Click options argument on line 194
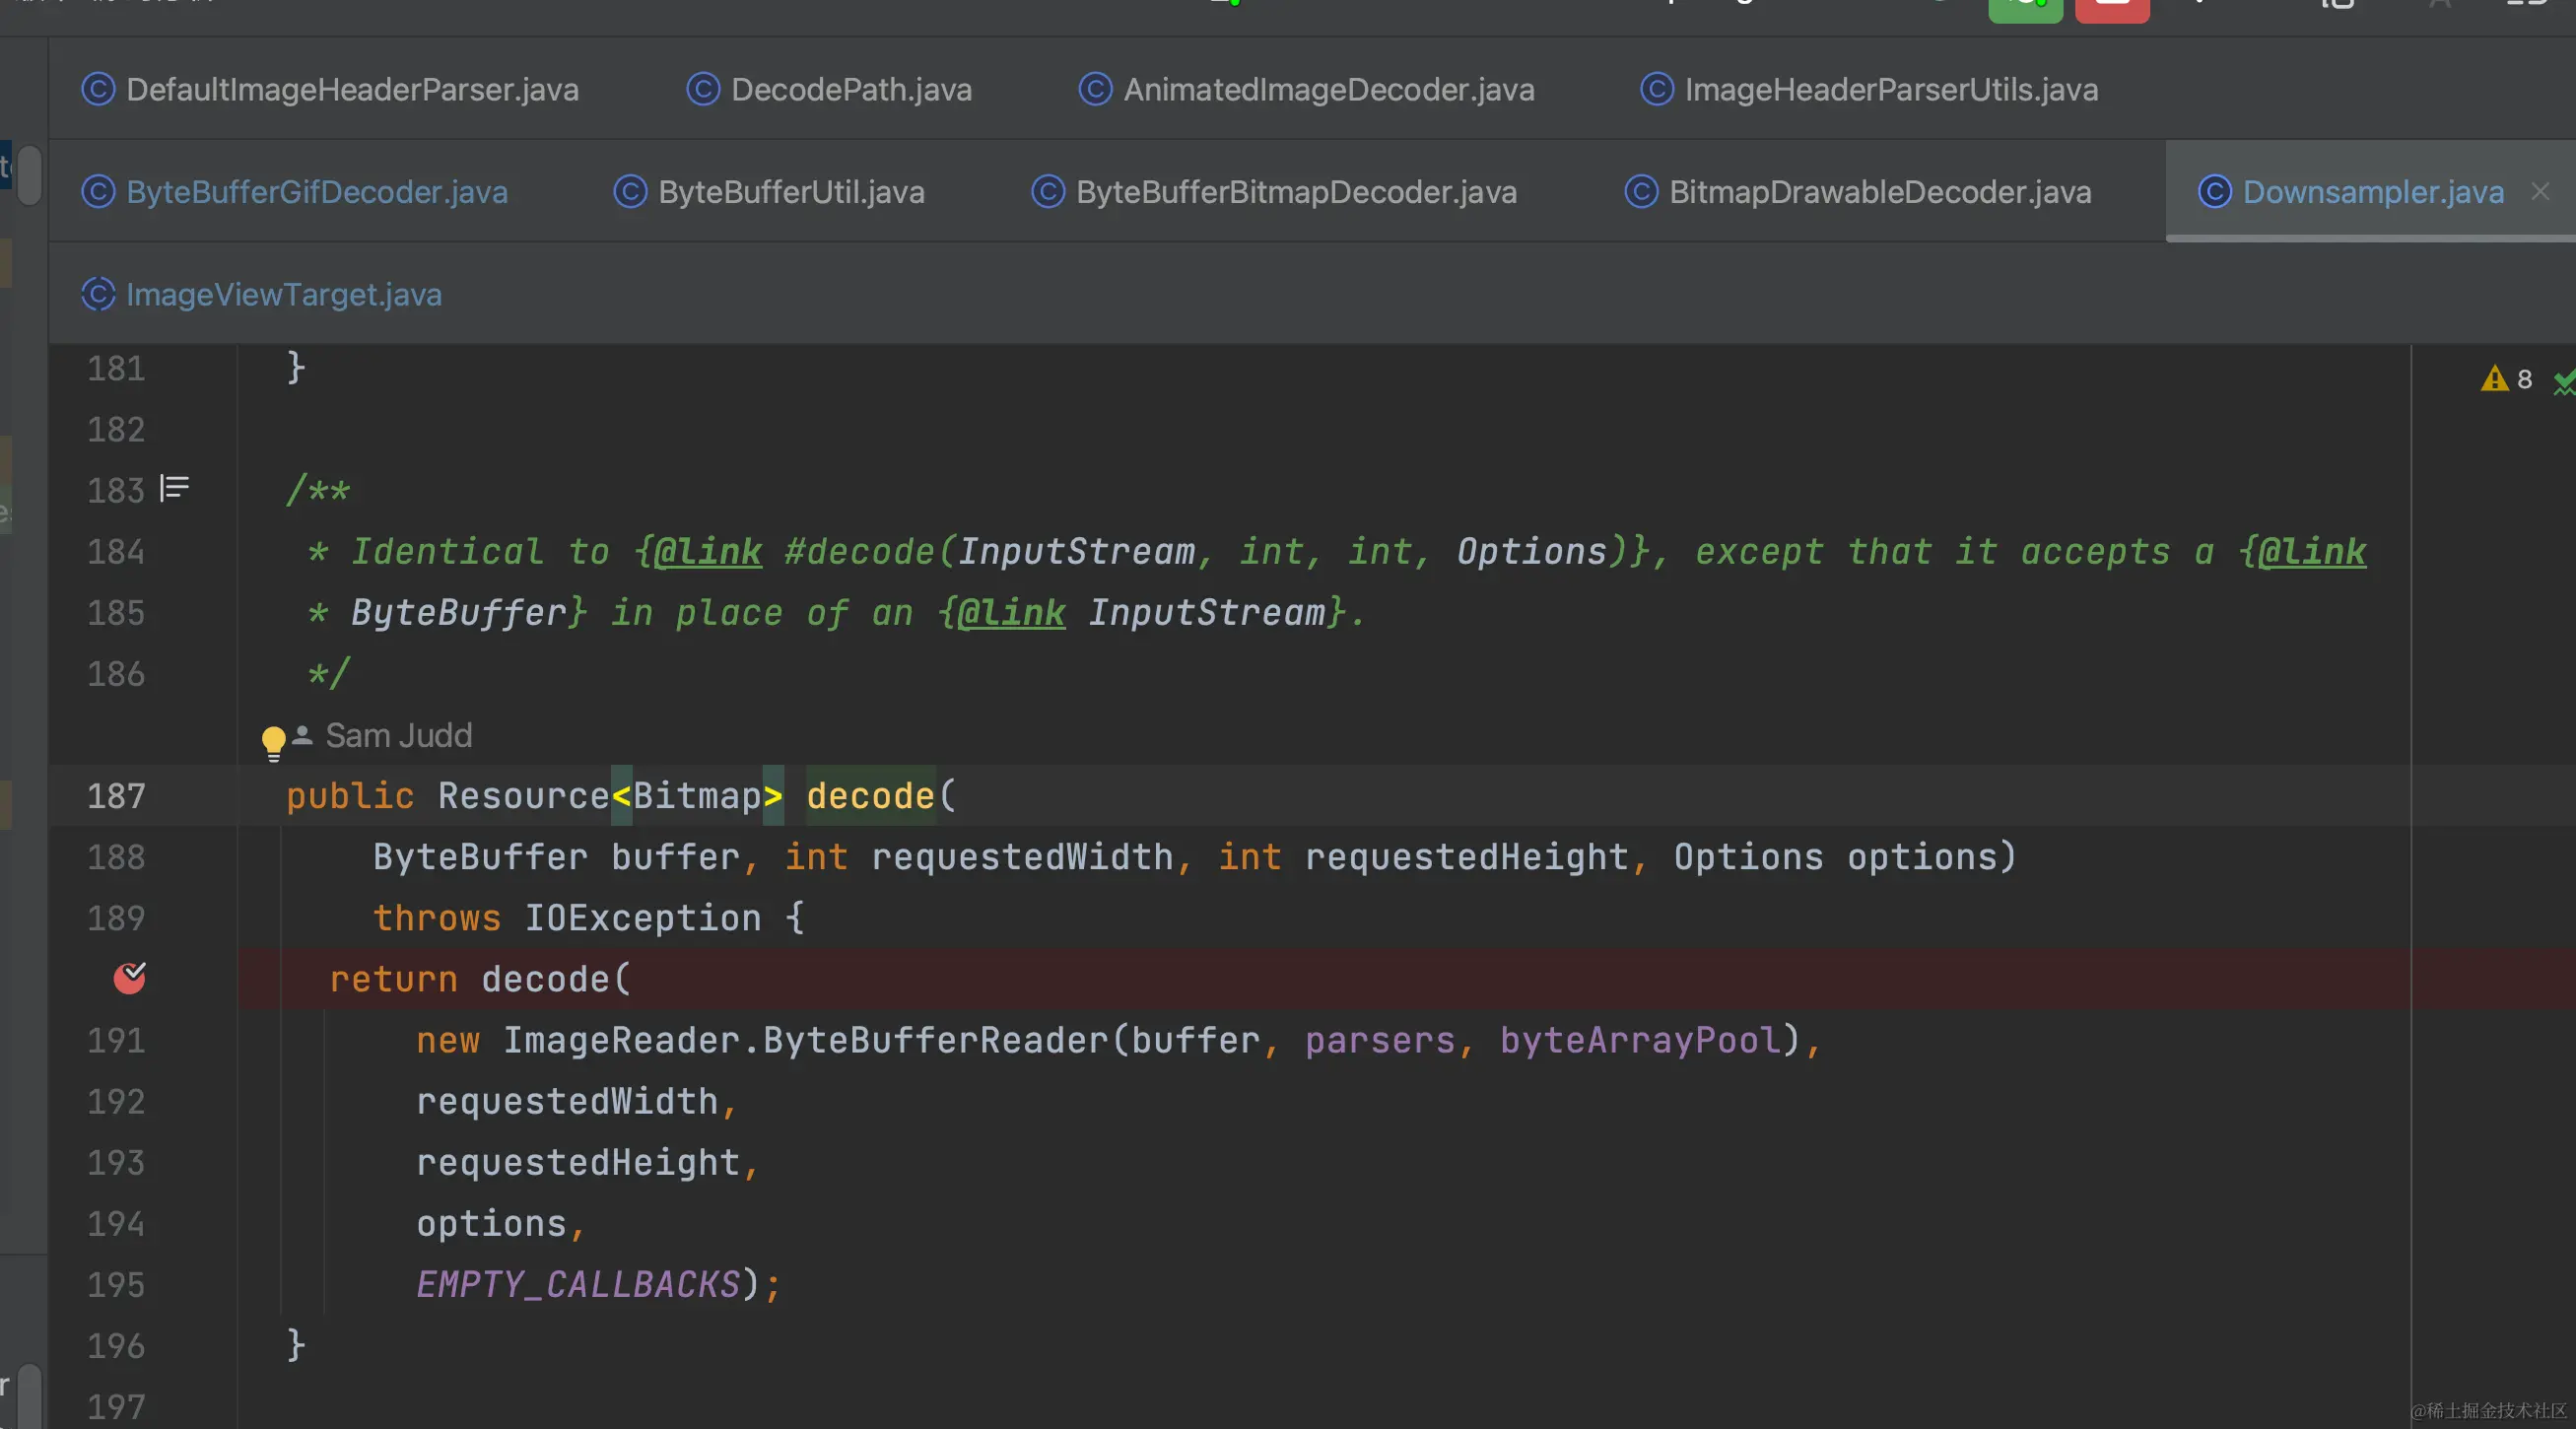The image size is (2576, 1429). coord(491,1224)
